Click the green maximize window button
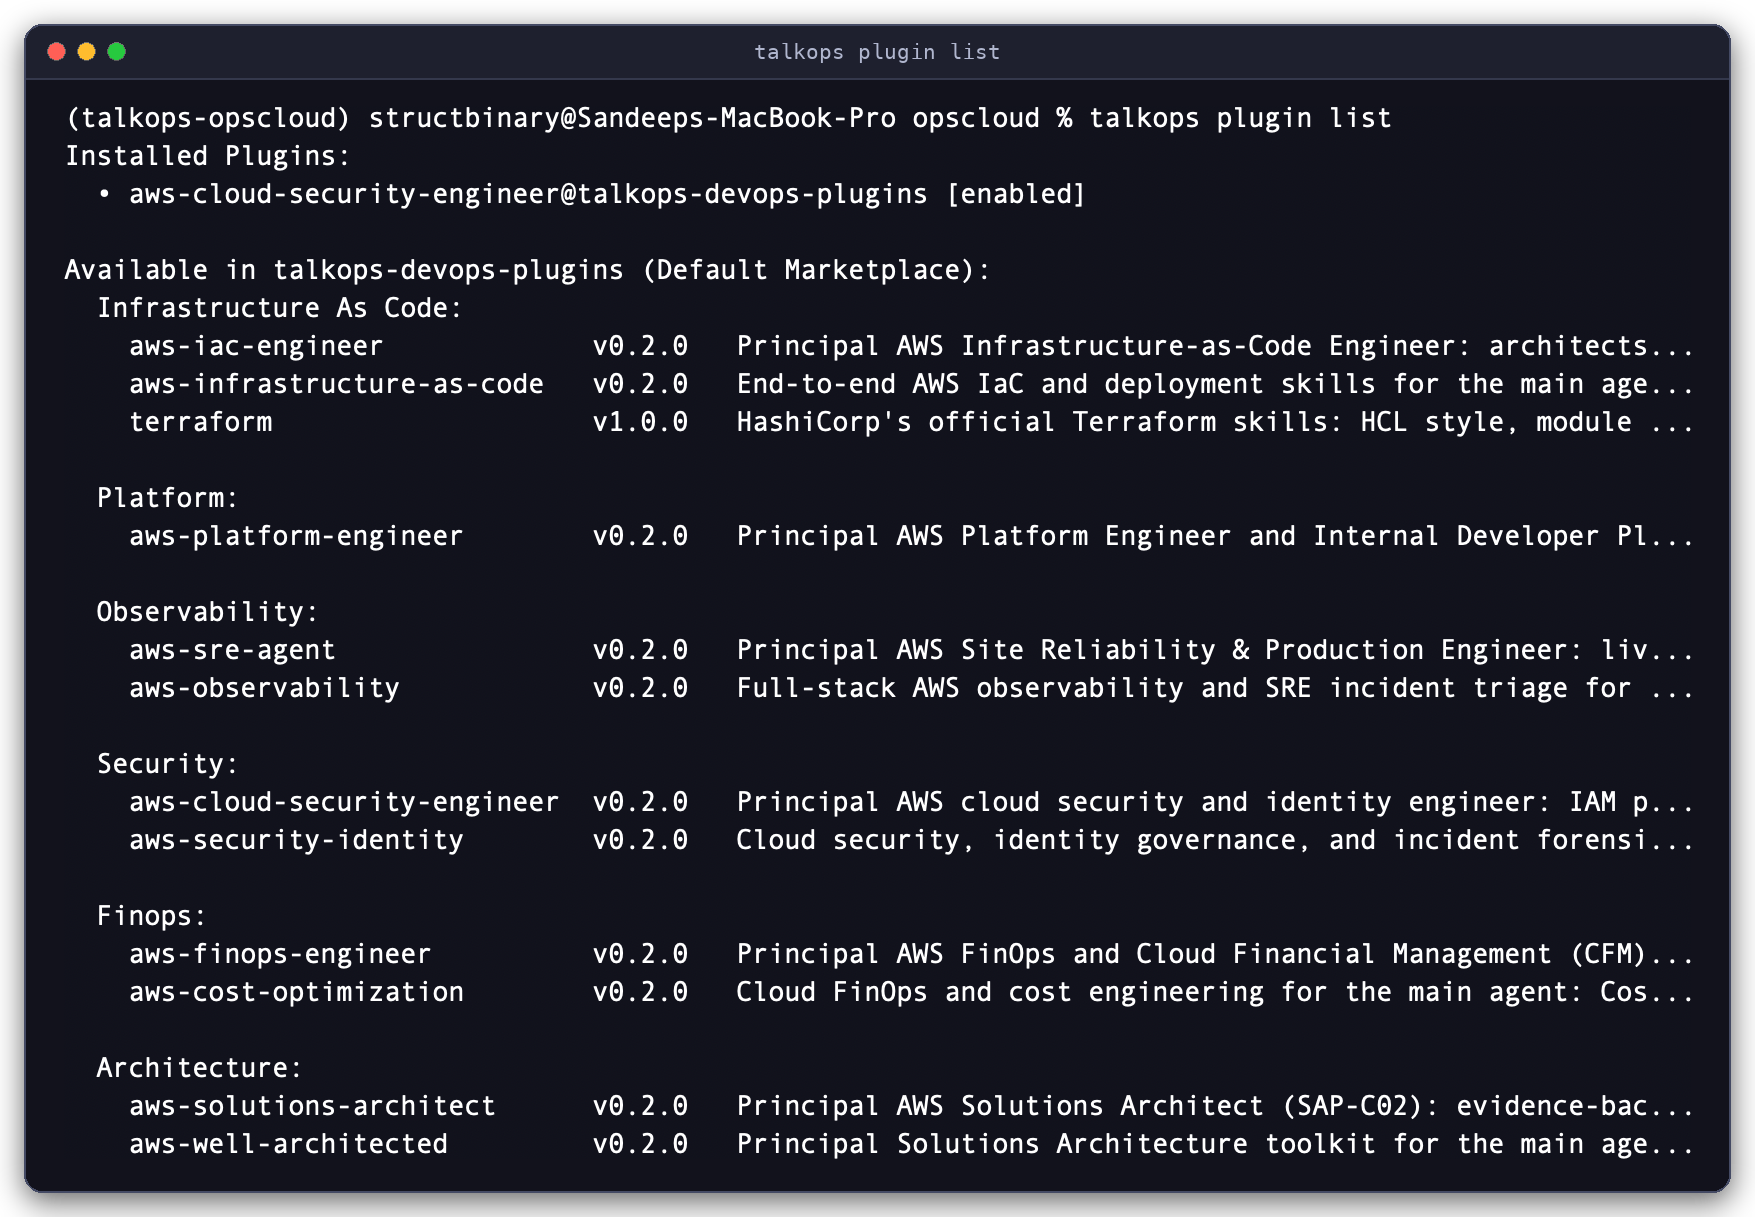This screenshot has width=1755, height=1217. point(117,51)
